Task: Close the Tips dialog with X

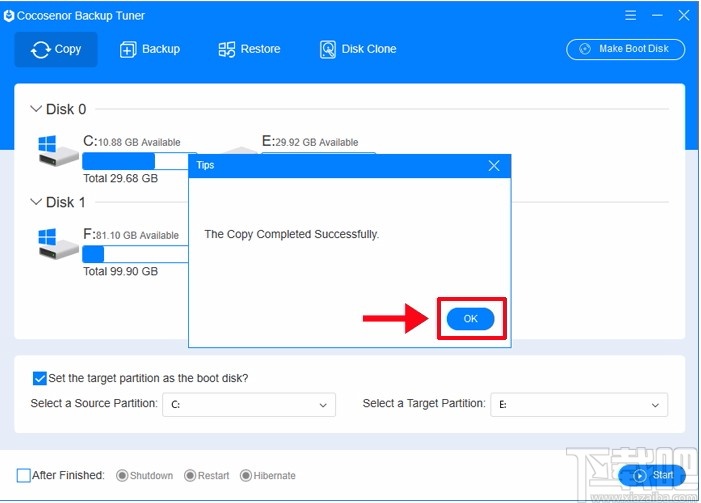Action: pos(494,166)
